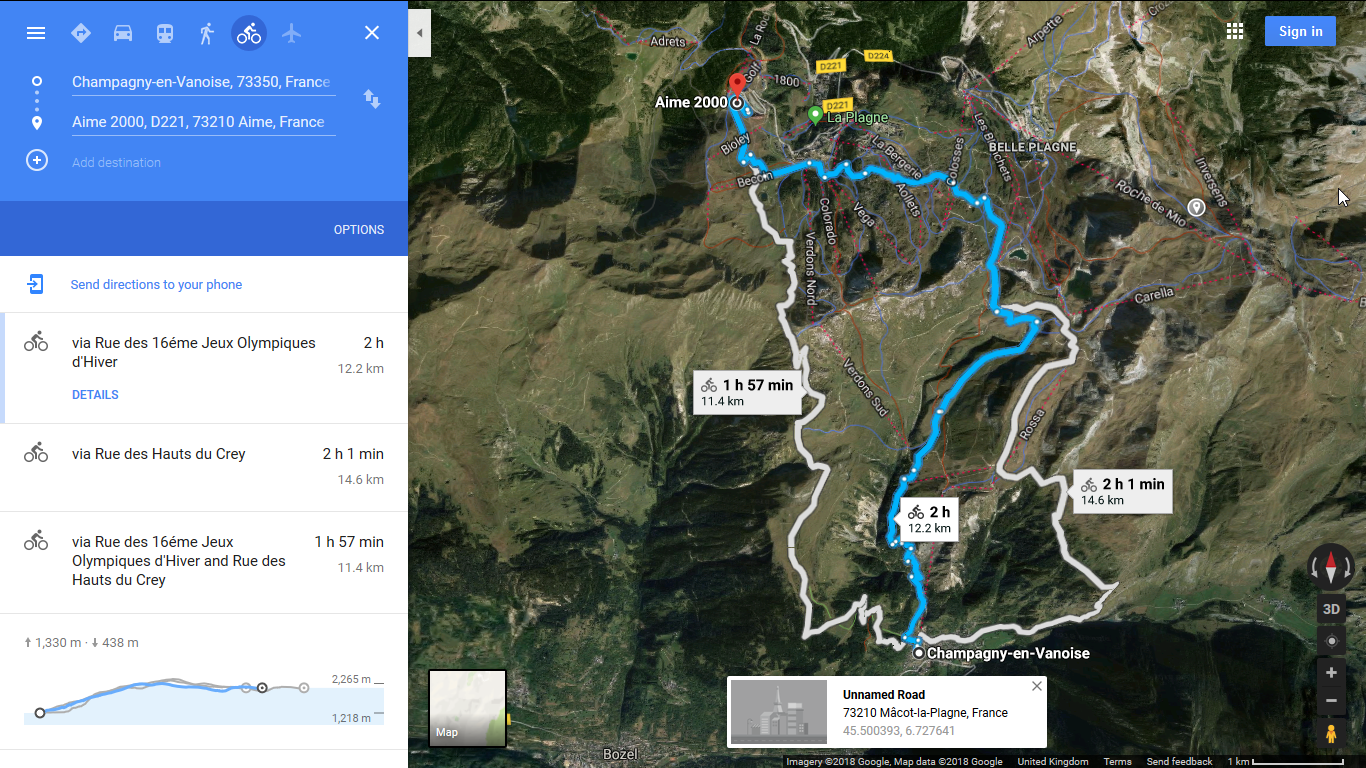The image size is (1366, 768).
Task: Expand DETAILS for first route
Action: point(95,395)
